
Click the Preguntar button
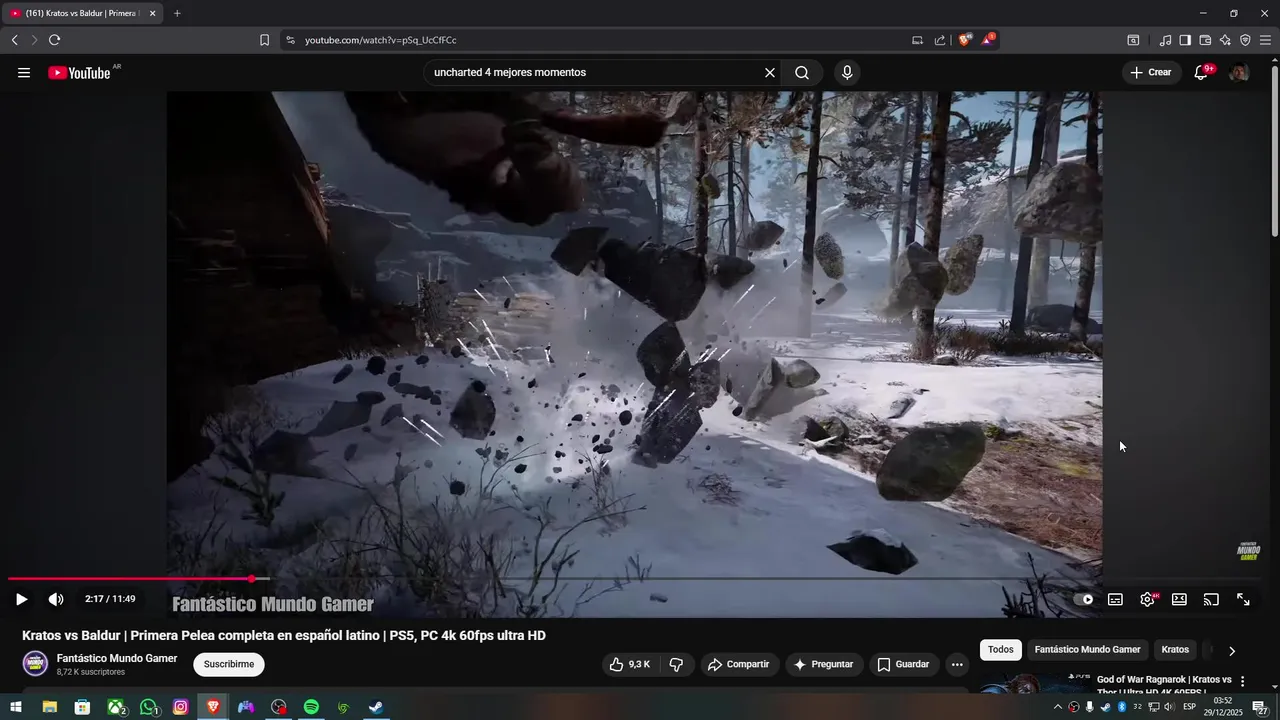coord(823,664)
